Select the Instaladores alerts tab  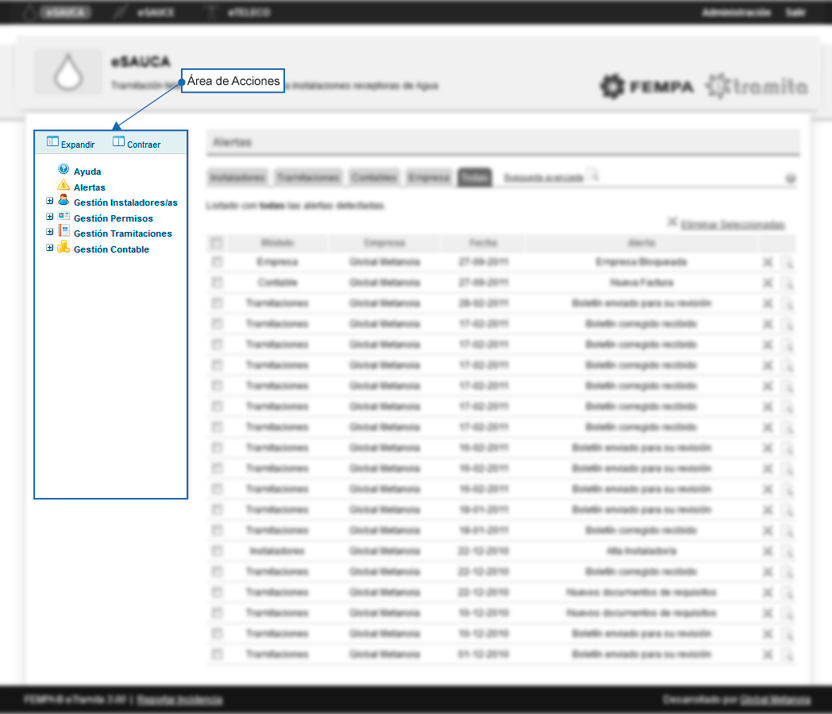(x=238, y=177)
